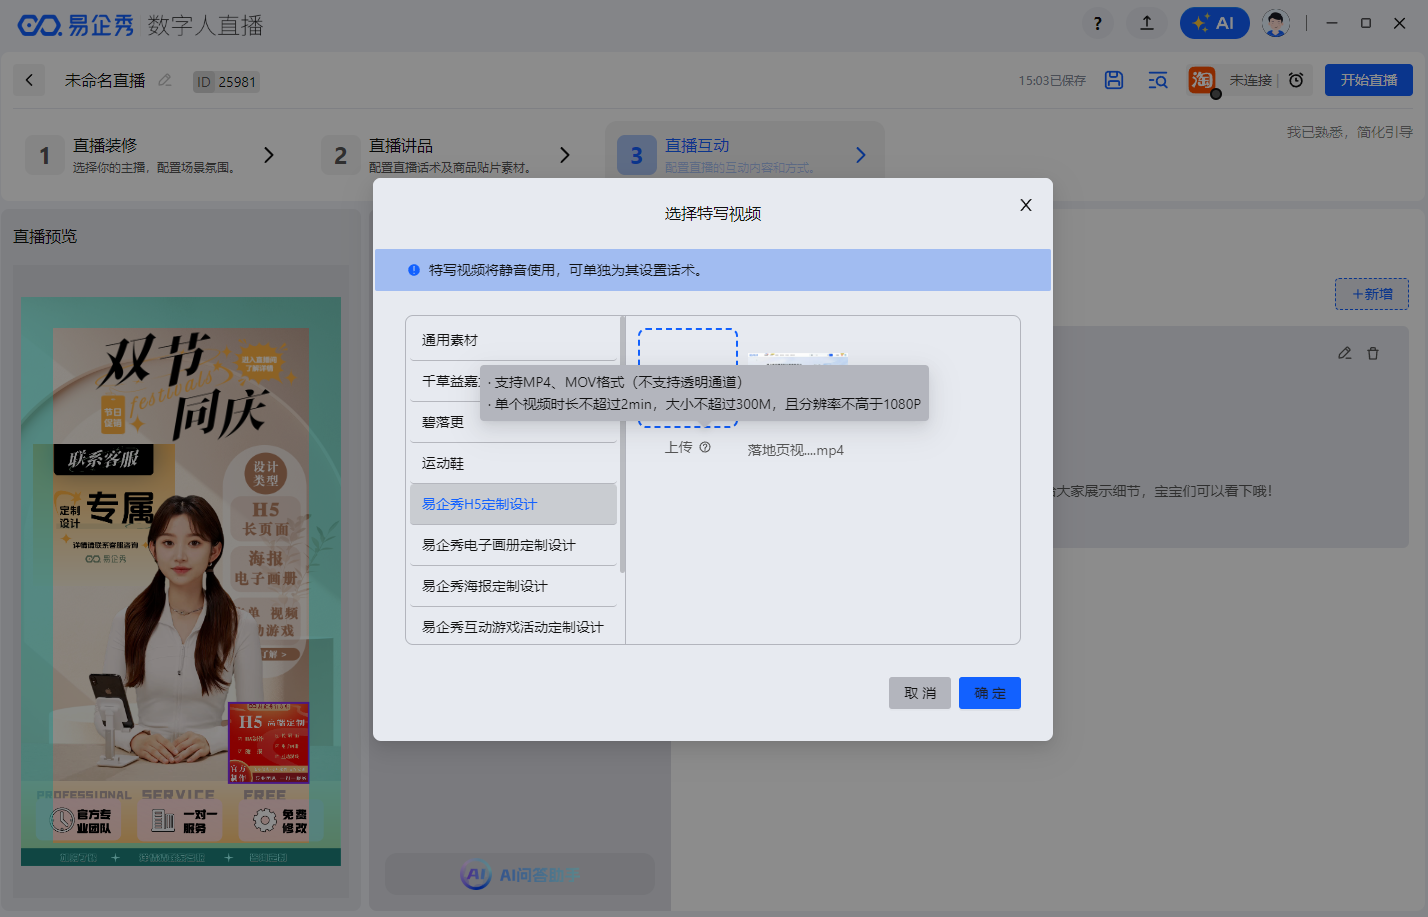Click the Taobao connection icon

coord(1202,80)
